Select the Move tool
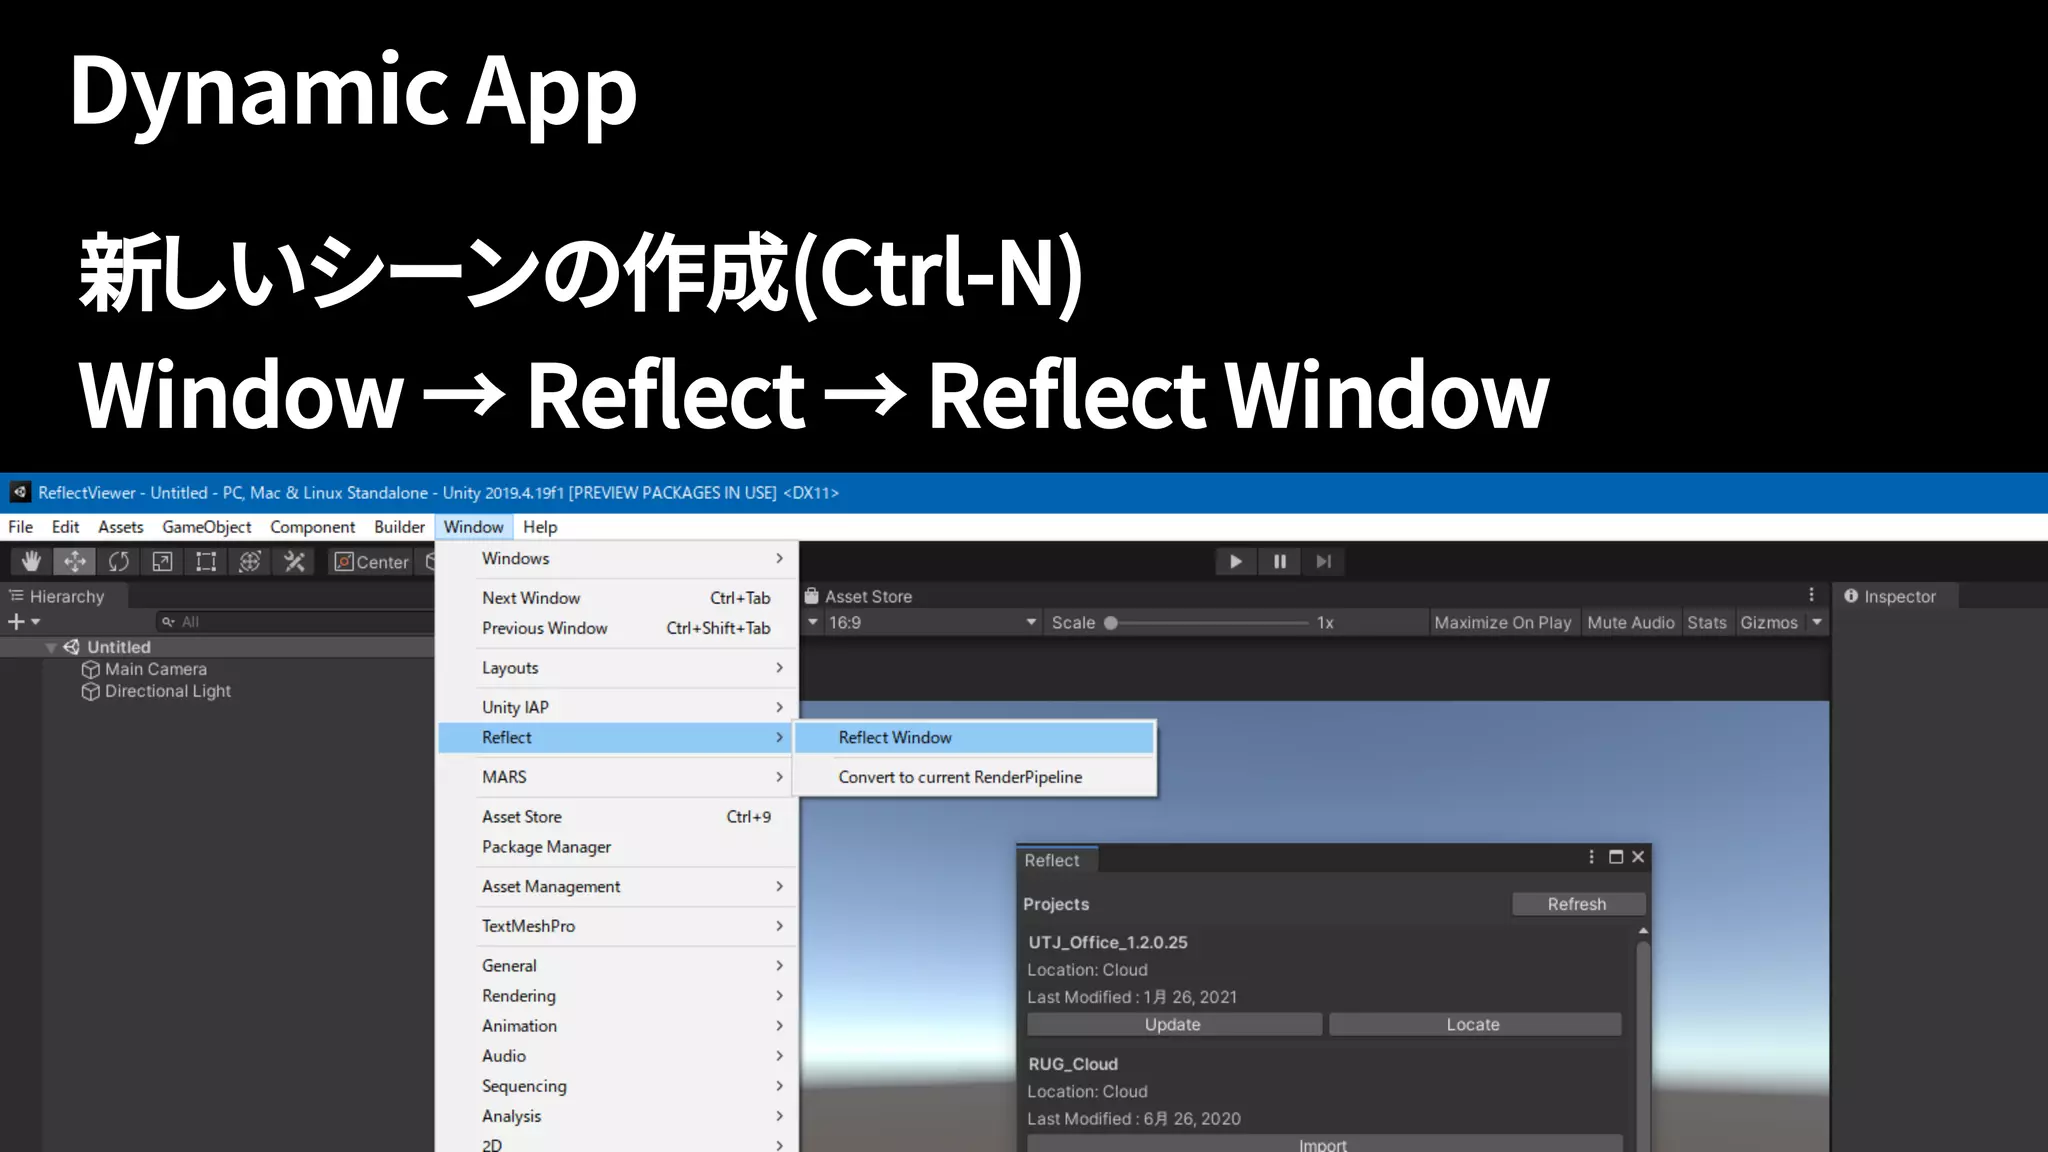This screenshot has width=2048, height=1152. click(75, 562)
